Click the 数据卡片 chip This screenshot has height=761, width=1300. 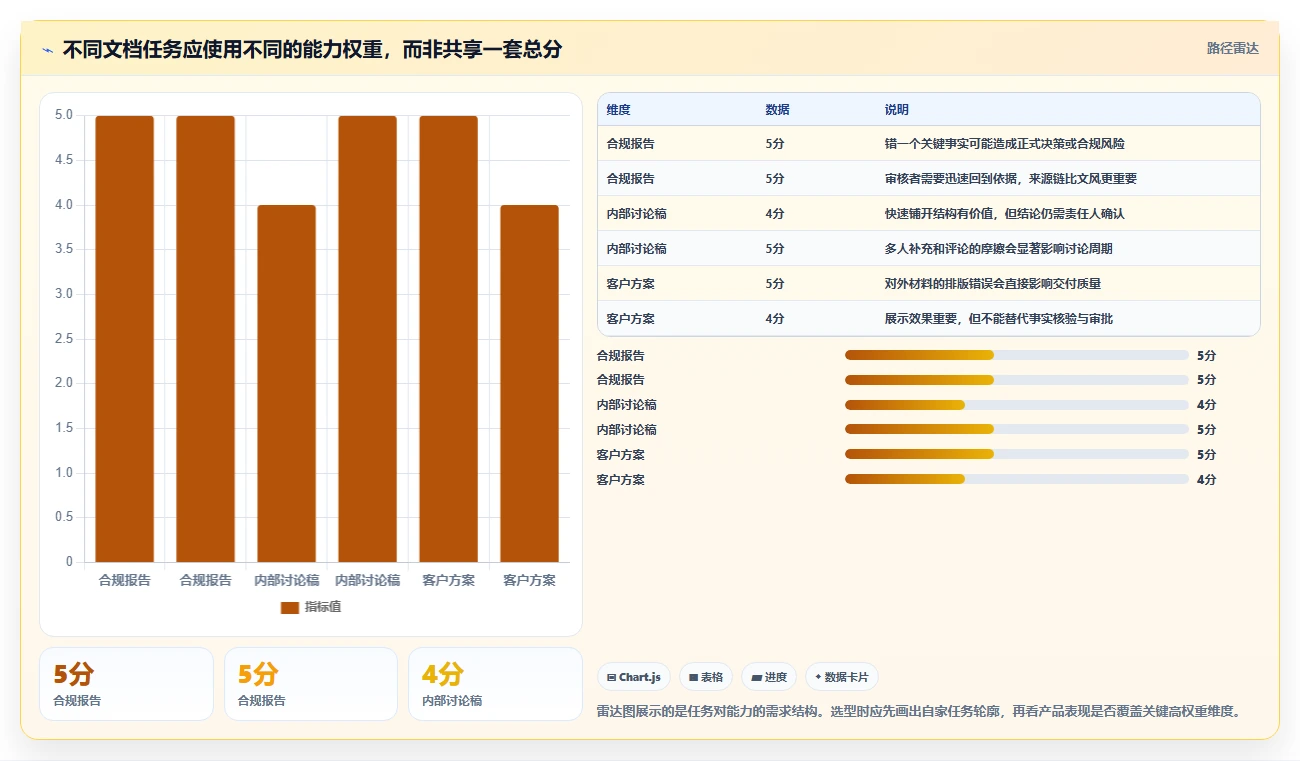click(x=842, y=677)
